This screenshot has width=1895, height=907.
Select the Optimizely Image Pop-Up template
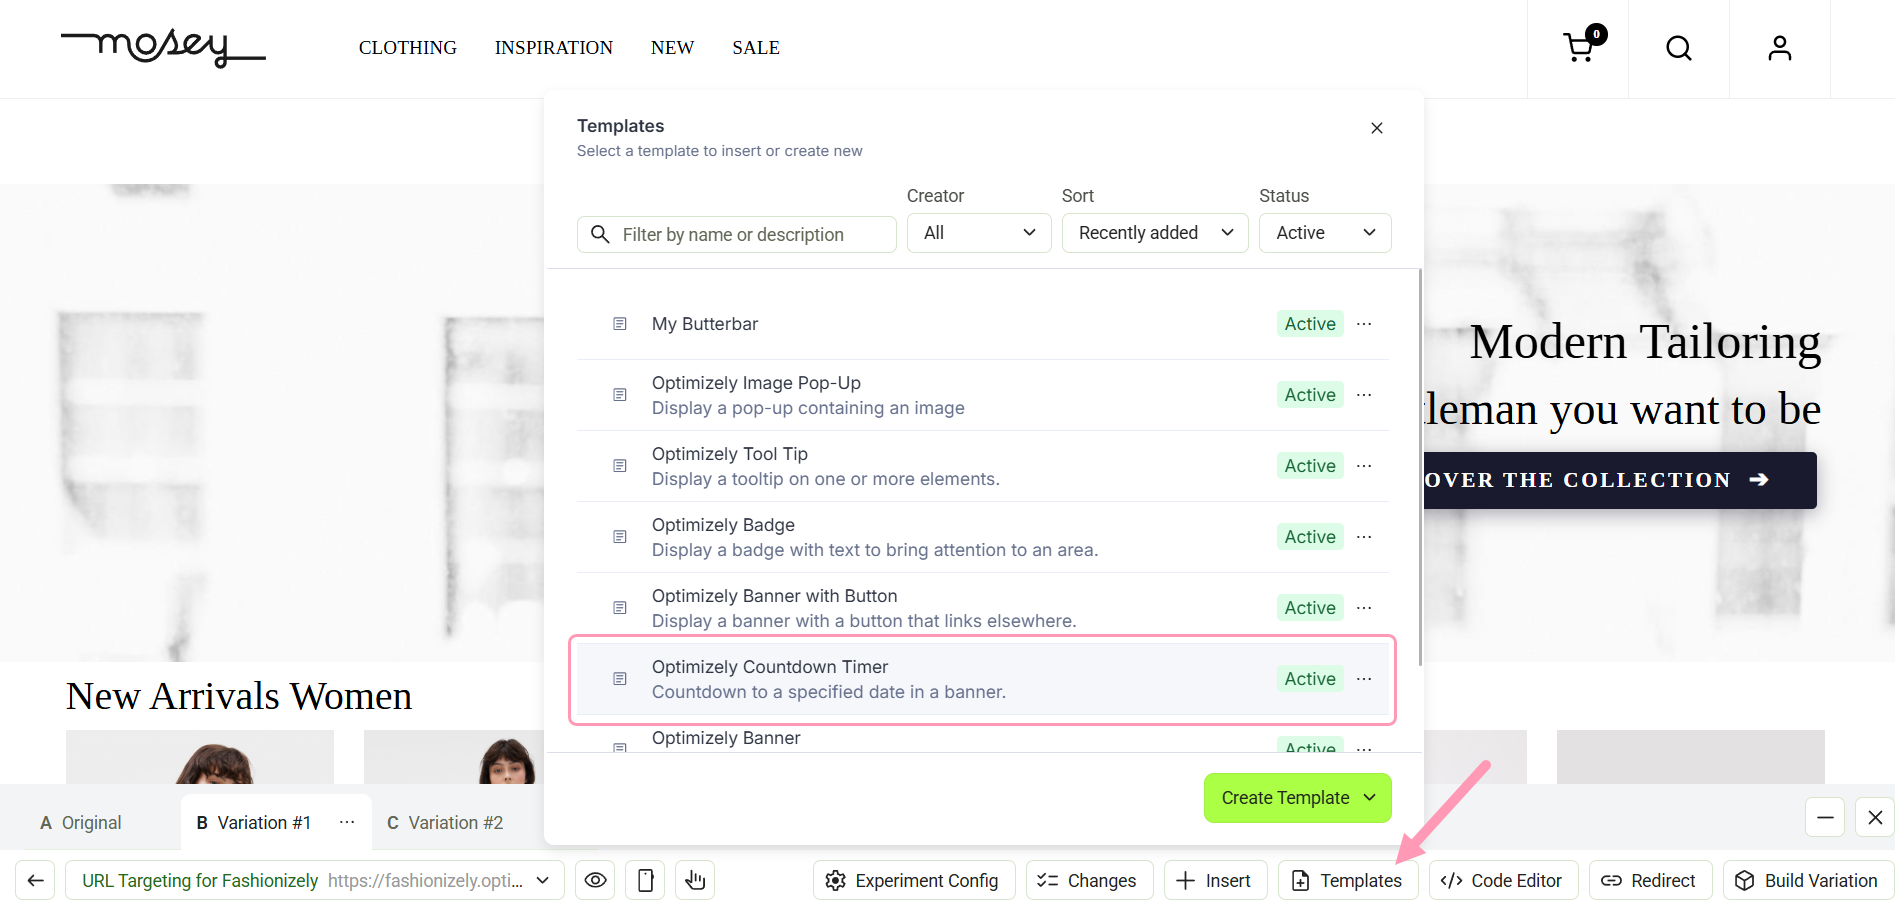[x=983, y=395]
